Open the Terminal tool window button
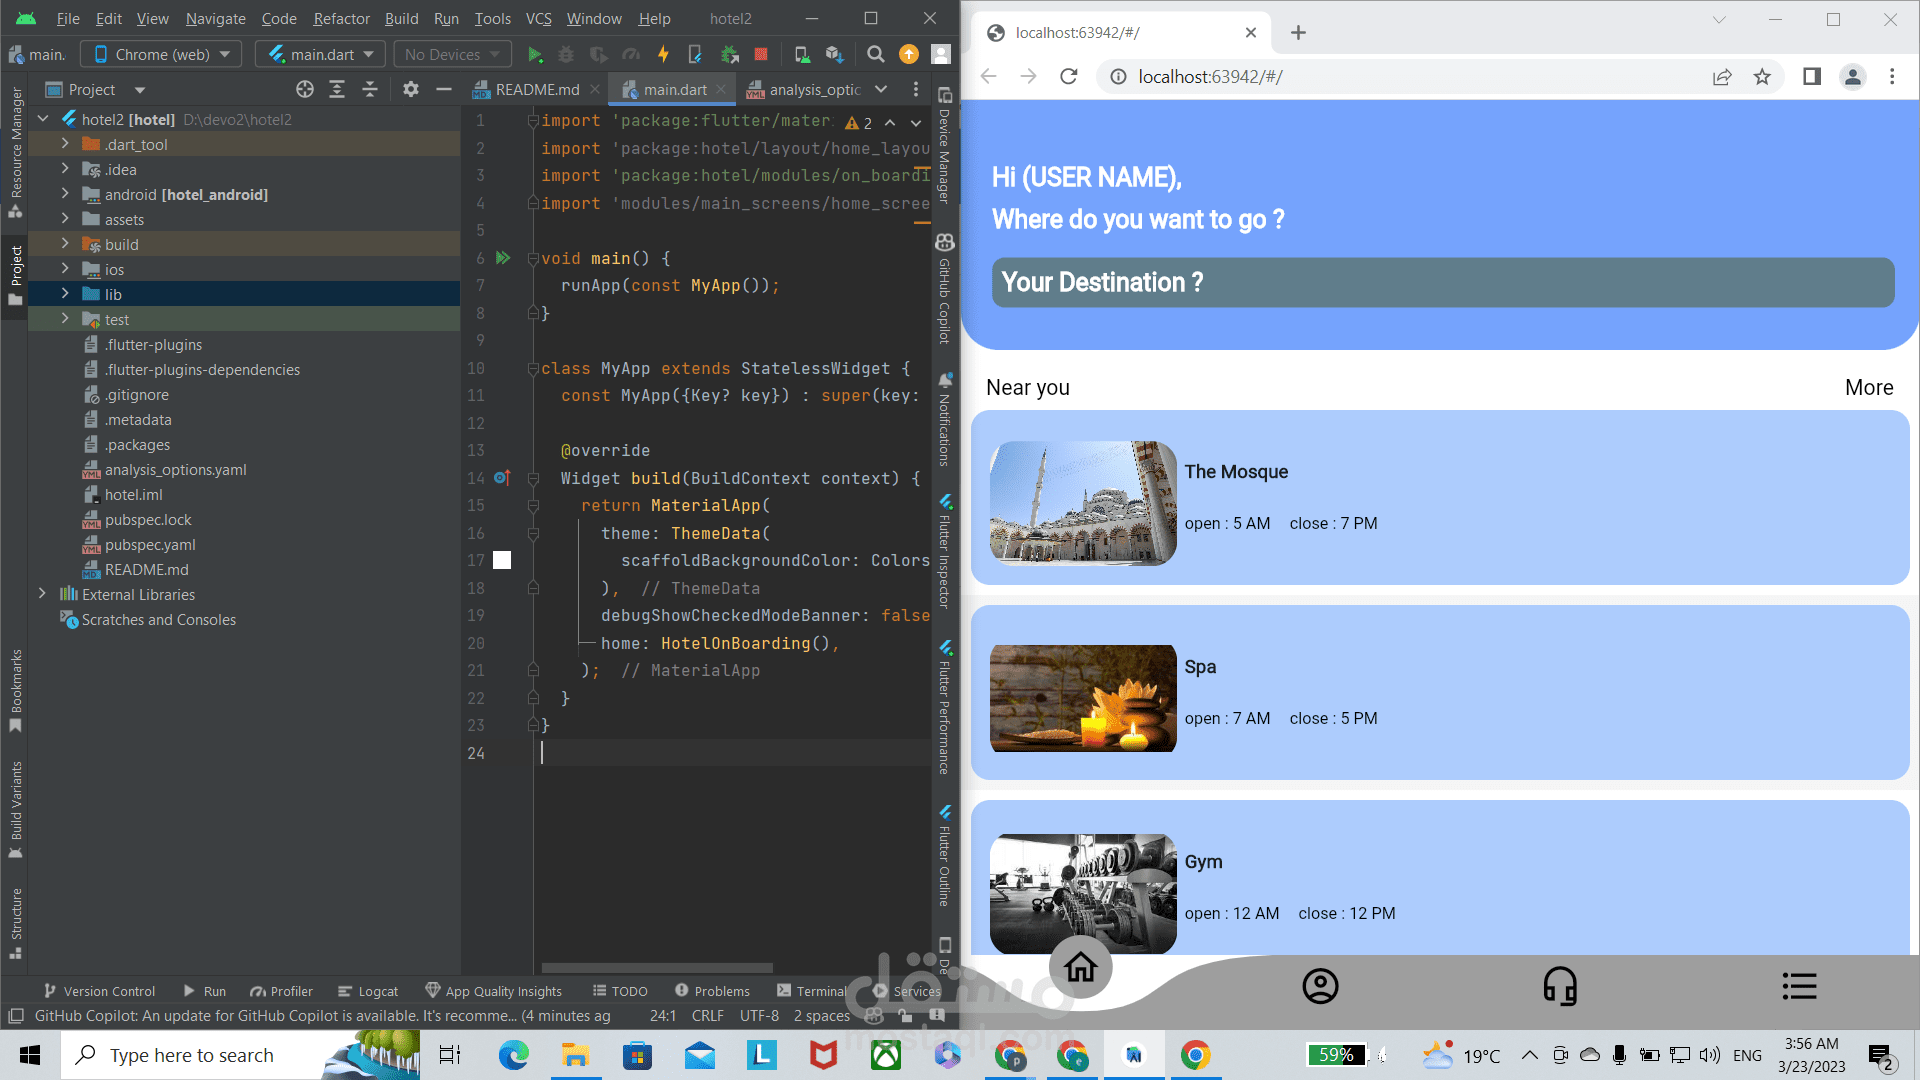The width and height of the screenshot is (1920, 1080). pos(812,991)
